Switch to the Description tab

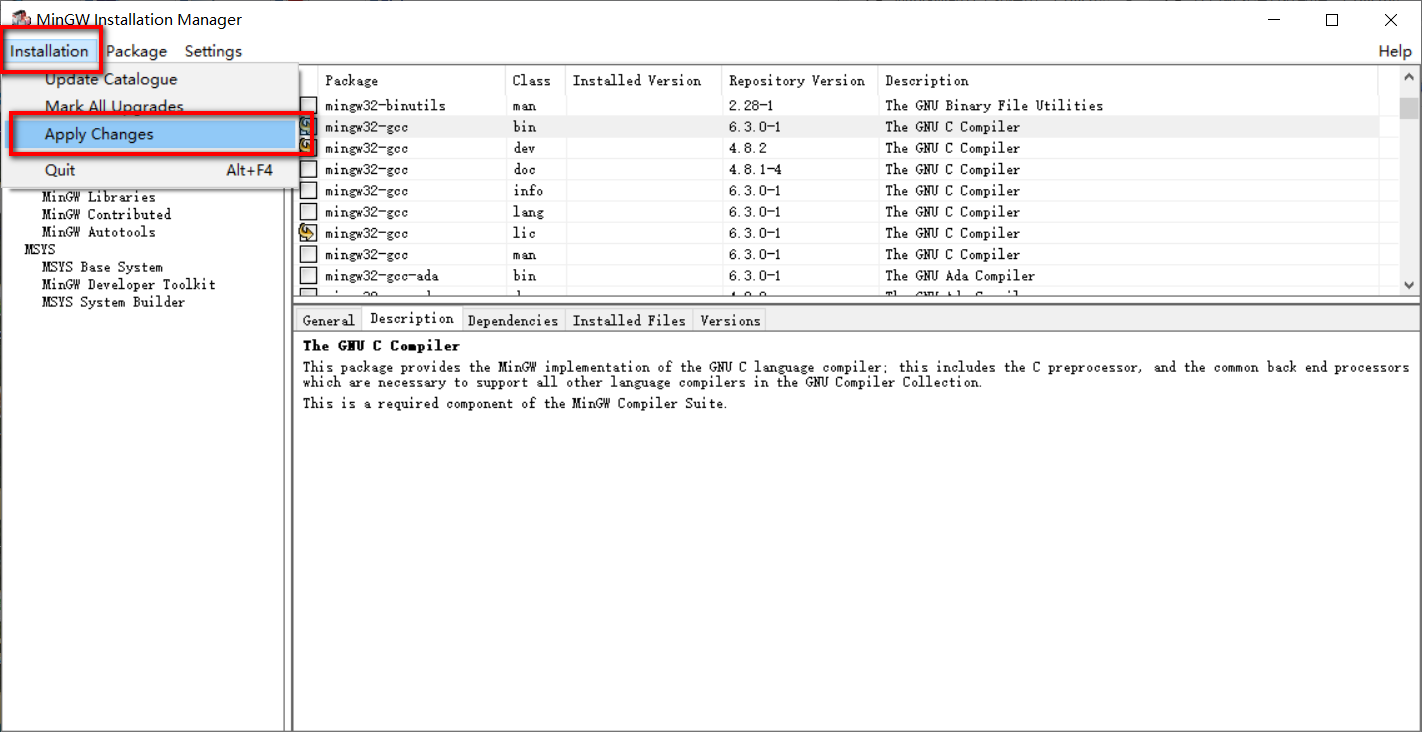(x=411, y=319)
